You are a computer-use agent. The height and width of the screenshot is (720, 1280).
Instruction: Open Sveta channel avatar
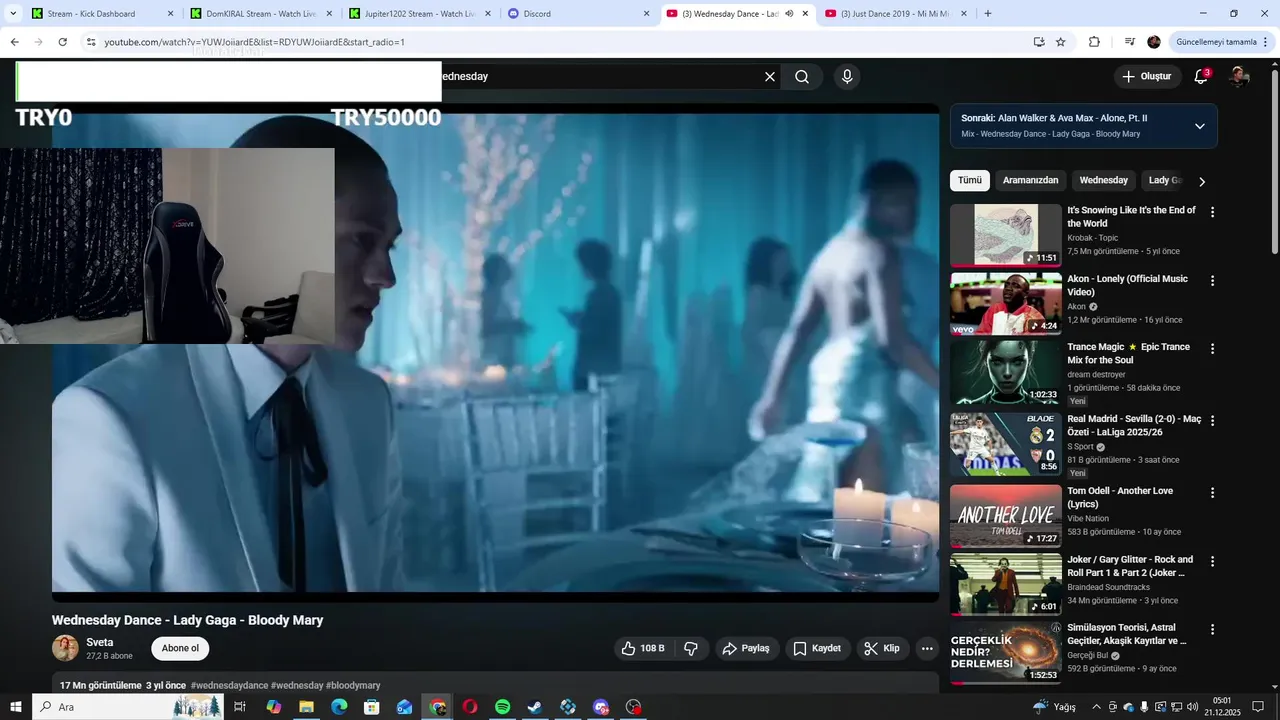[x=65, y=648]
